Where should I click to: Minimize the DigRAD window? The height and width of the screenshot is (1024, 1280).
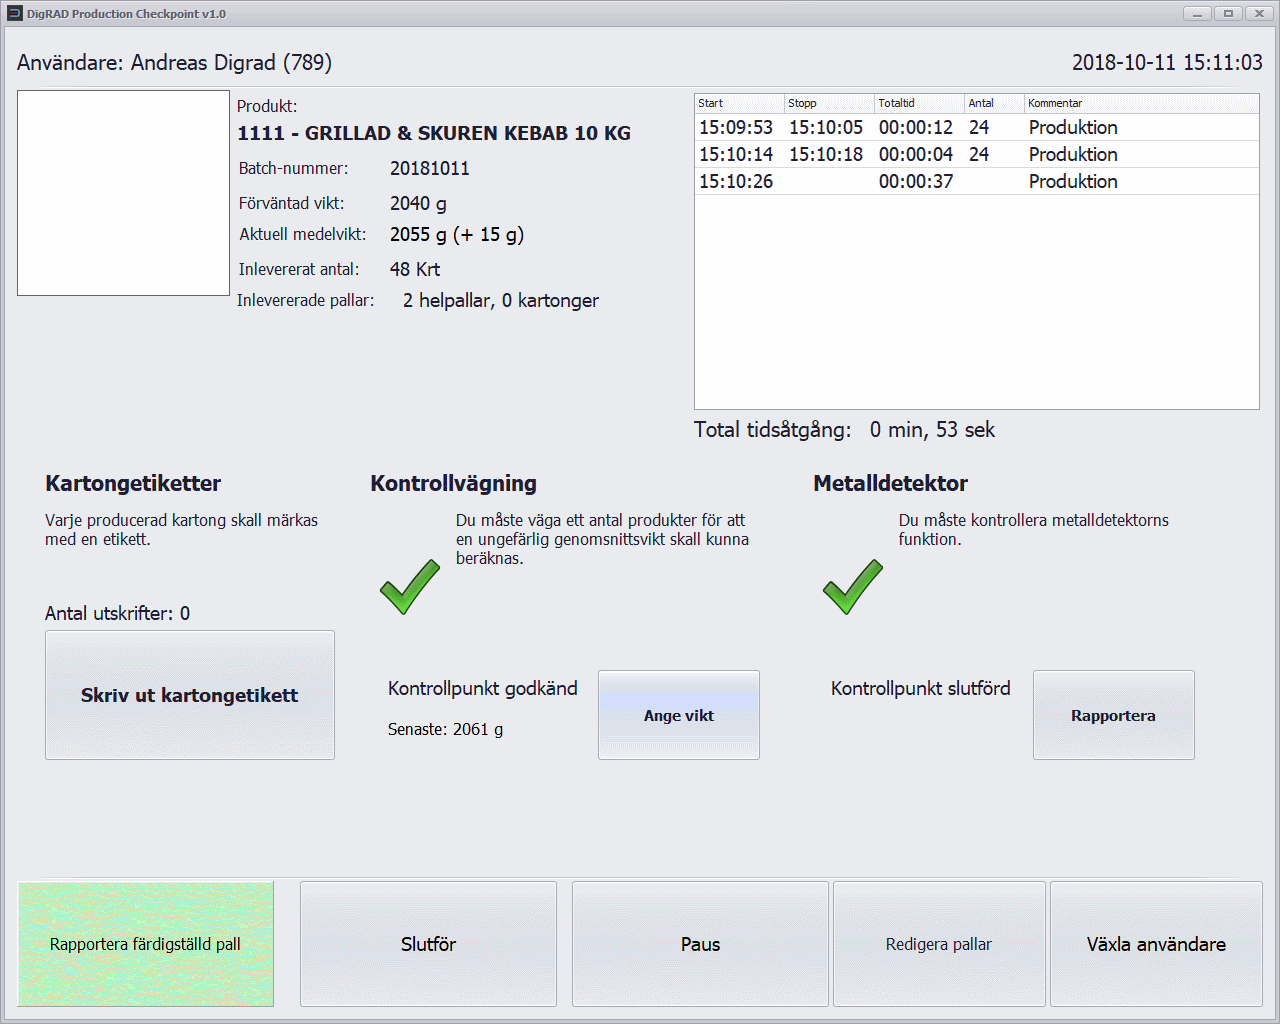(1197, 13)
